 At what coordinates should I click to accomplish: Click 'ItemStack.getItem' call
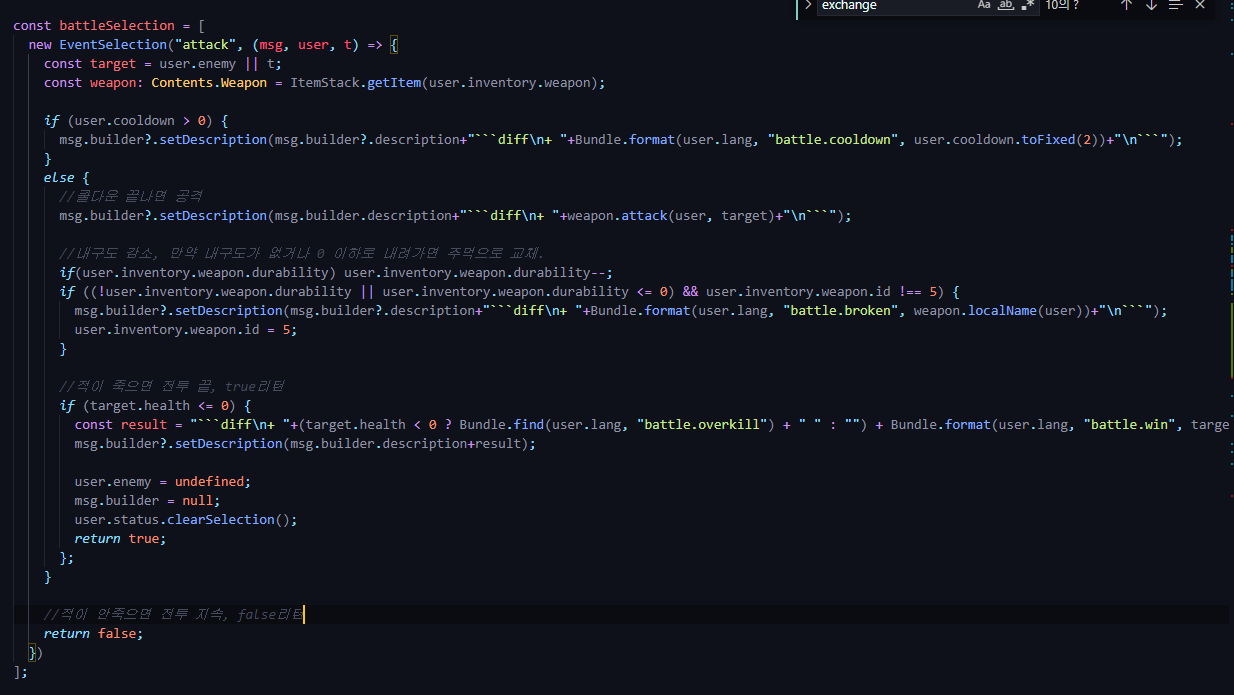pyautogui.click(x=355, y=82)
